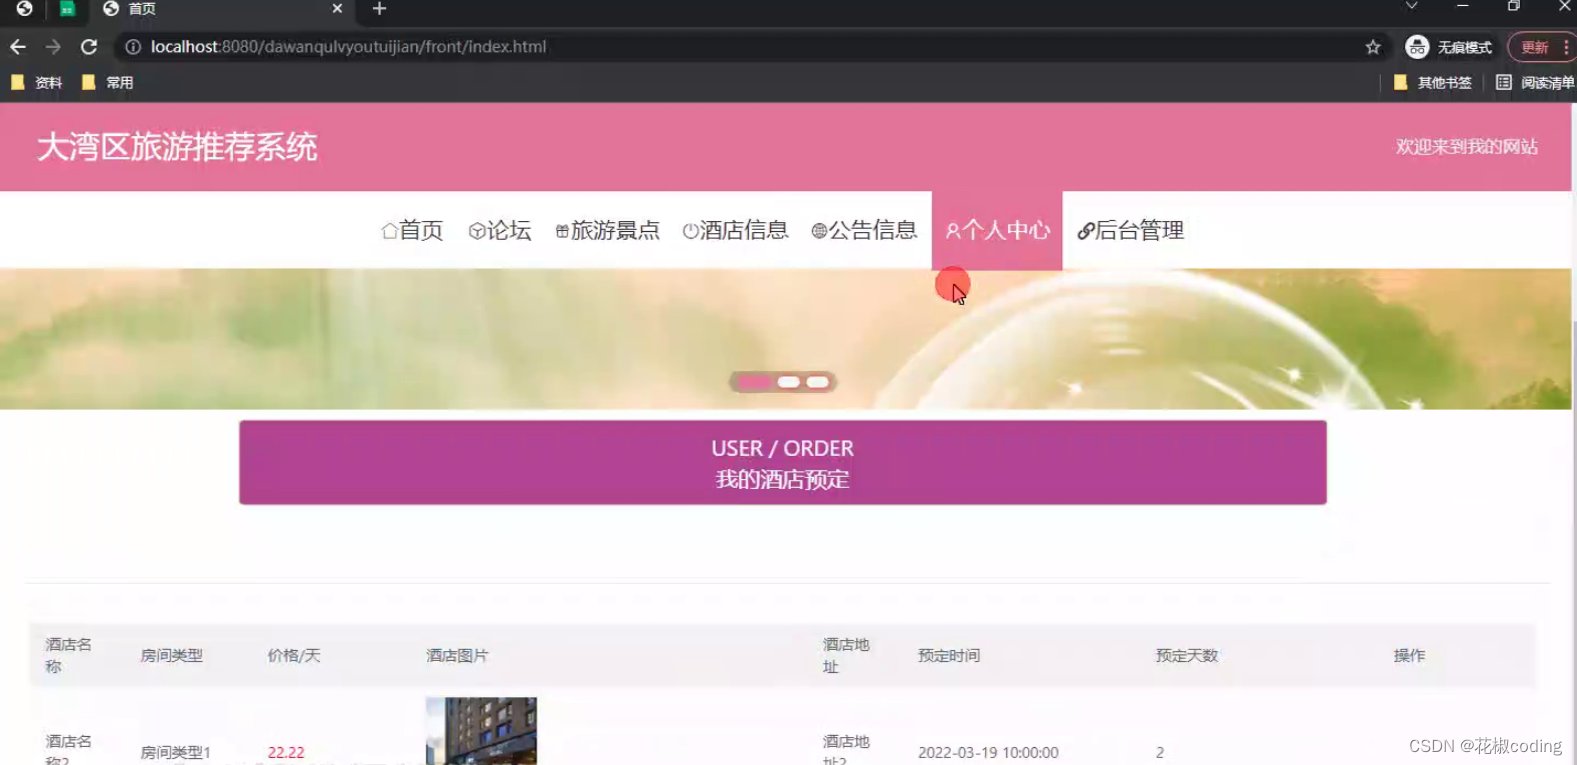Click the 房间类型 column header

coord(171,655)
